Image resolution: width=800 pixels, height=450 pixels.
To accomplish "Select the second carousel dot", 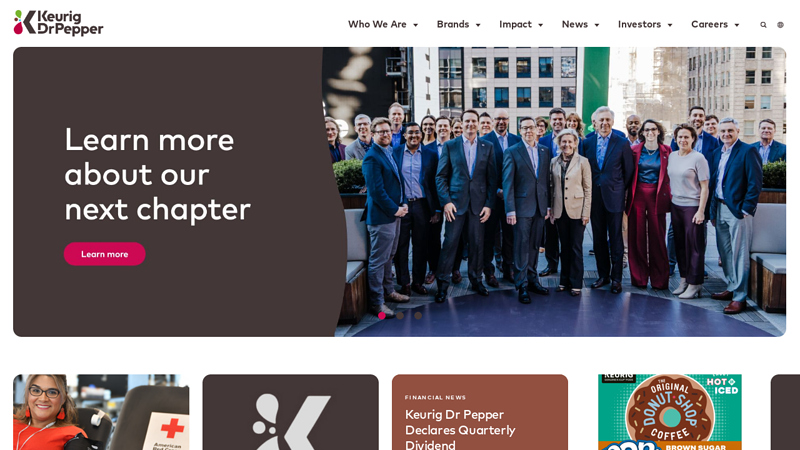I will (400, 316).
